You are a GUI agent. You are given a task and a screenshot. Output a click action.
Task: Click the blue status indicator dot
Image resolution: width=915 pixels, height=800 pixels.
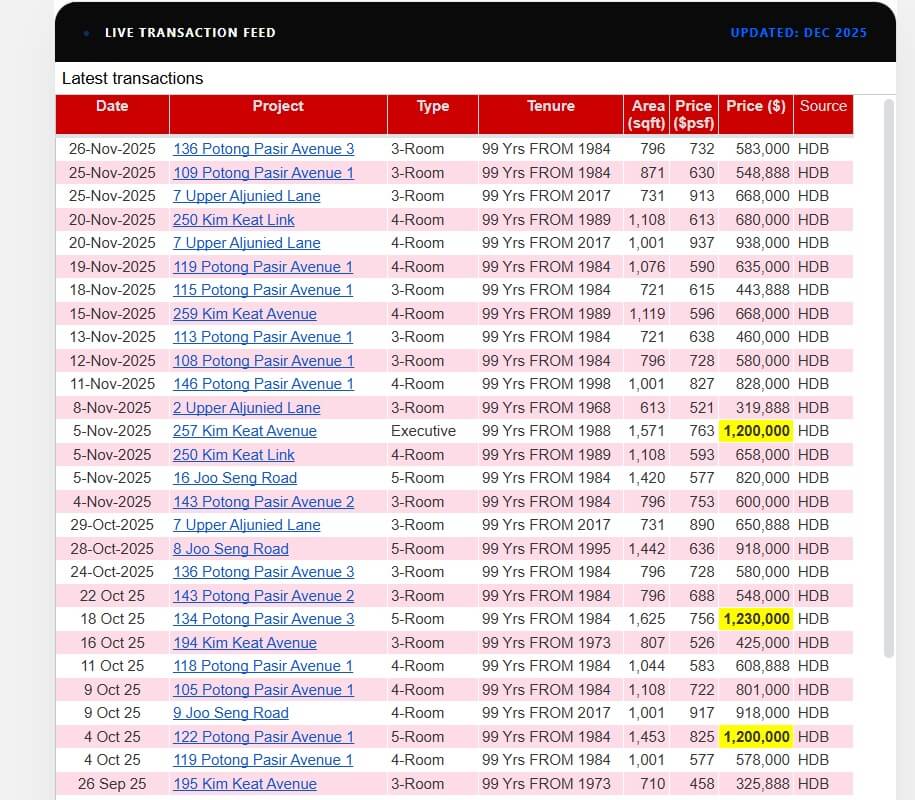[x=88, y=32]
